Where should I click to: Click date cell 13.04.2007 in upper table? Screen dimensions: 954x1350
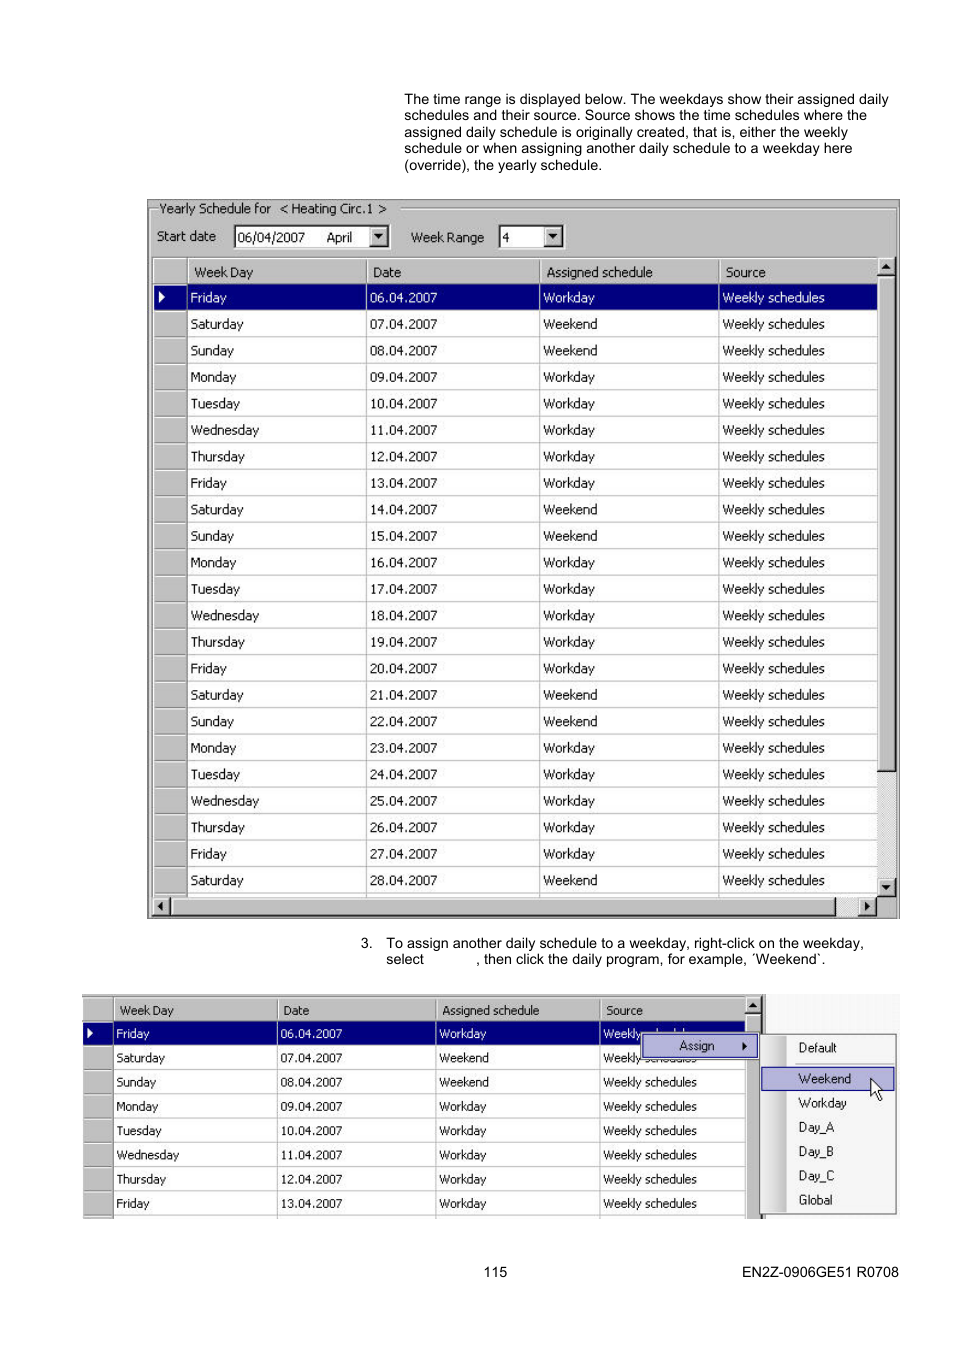click(x=453, y=483)
